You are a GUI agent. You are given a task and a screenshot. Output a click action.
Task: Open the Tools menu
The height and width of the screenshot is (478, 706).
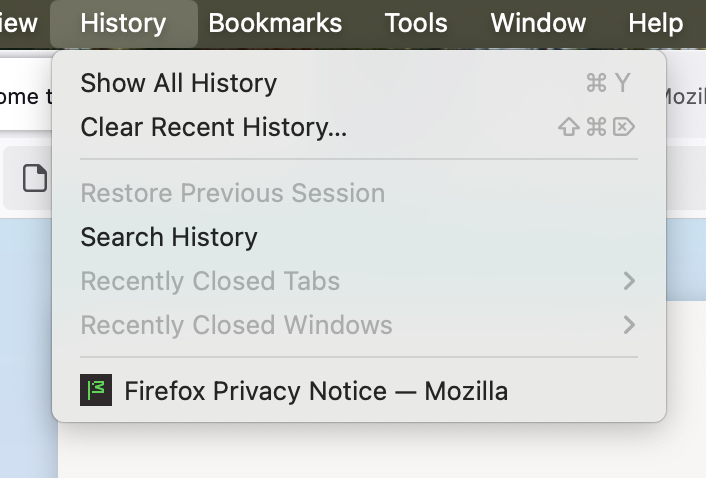(x=416, y=23)
